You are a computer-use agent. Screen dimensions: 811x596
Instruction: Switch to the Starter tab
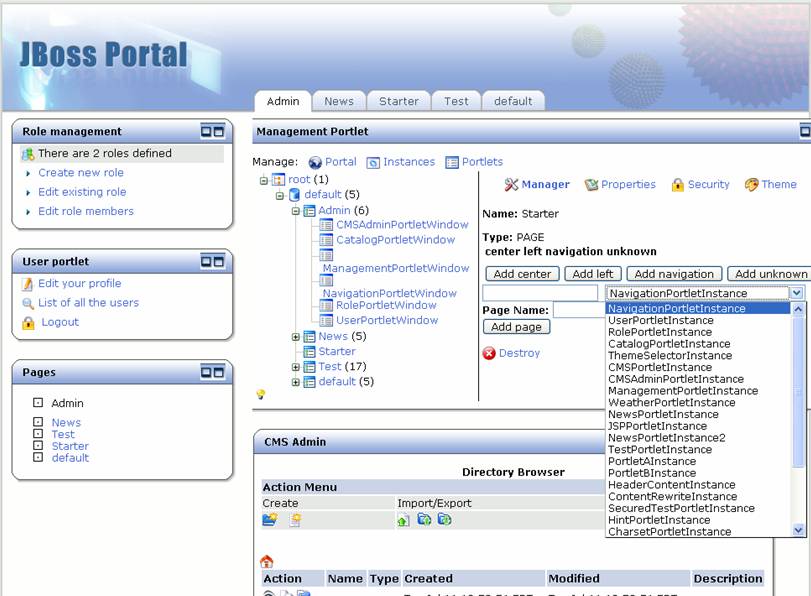pyautogui.click(x=399, y=101)
